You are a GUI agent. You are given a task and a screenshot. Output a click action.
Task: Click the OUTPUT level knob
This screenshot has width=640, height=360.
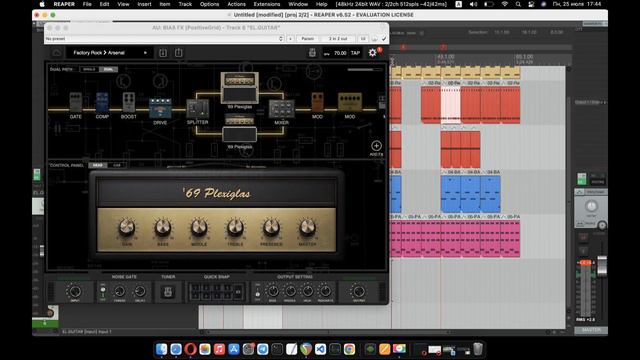[x=359, y=291]
